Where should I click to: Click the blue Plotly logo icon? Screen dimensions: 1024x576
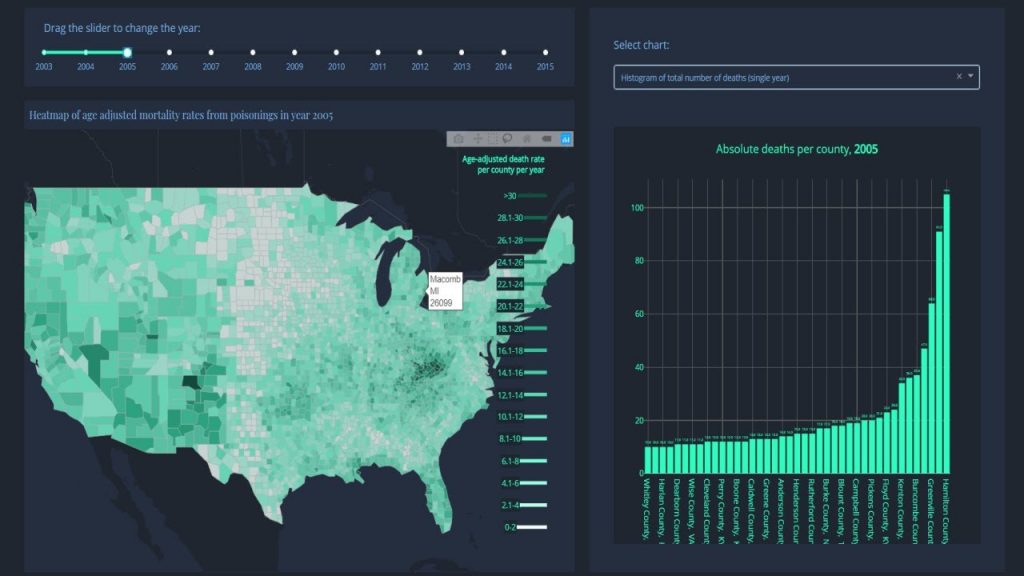566,139
